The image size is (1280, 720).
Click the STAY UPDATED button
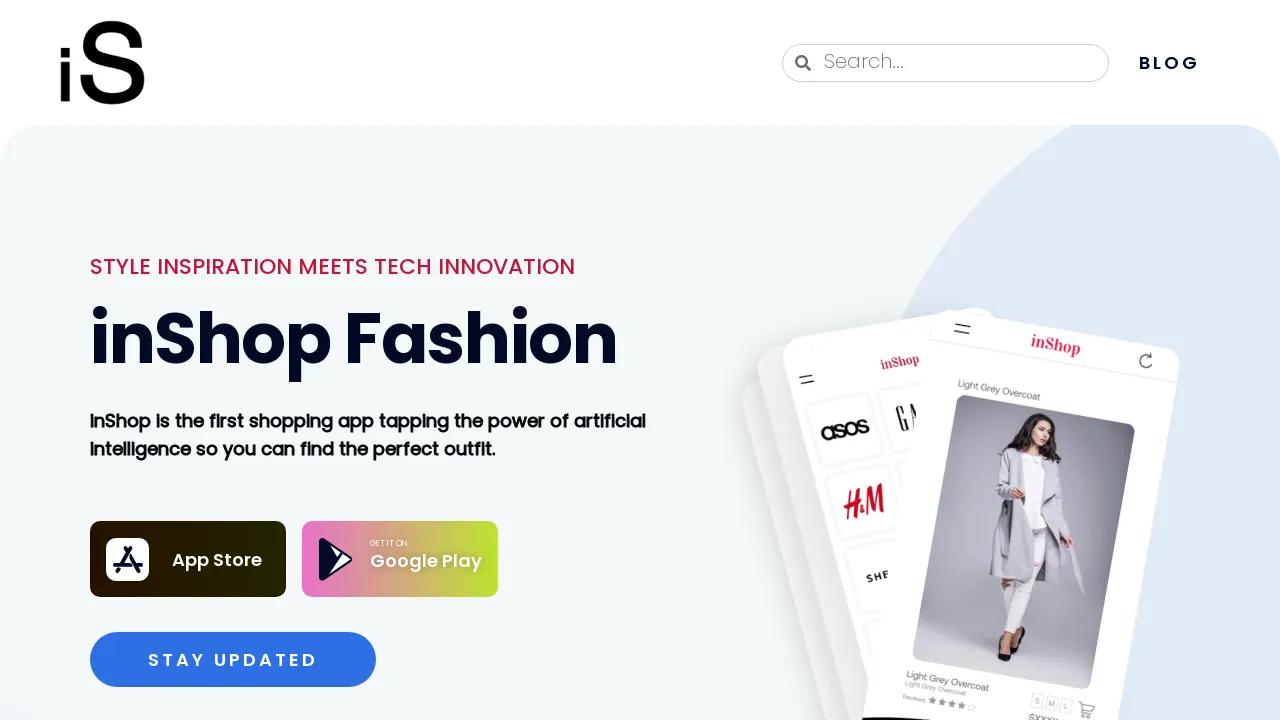233,659
